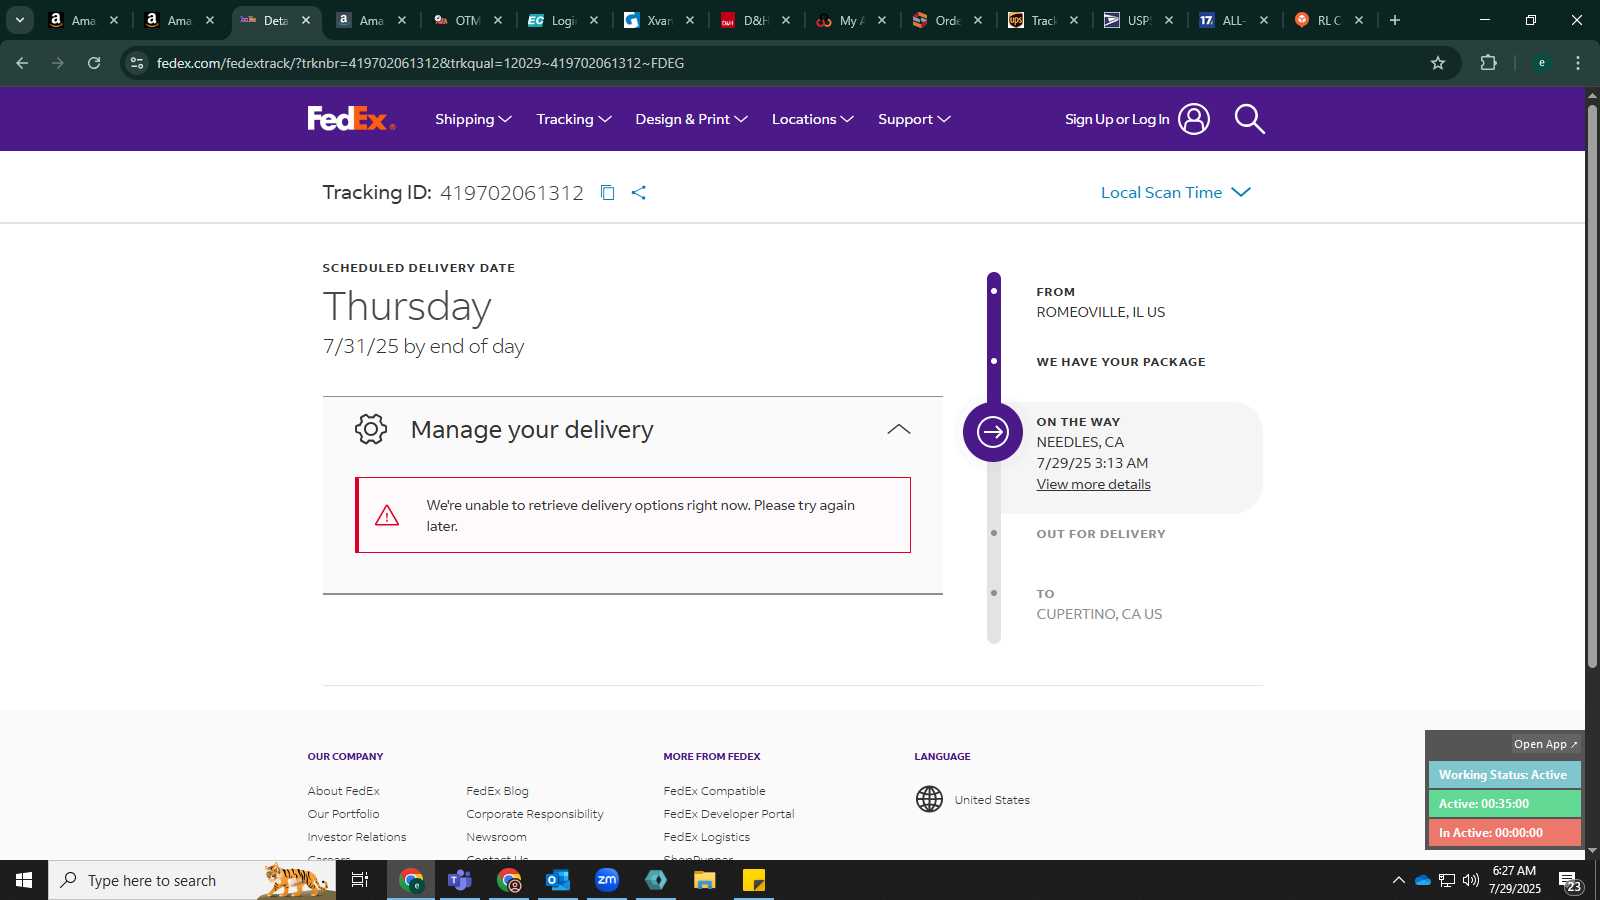
Task: Open the Chrome profile 'e' avatar
Action: coord(1542,63)
